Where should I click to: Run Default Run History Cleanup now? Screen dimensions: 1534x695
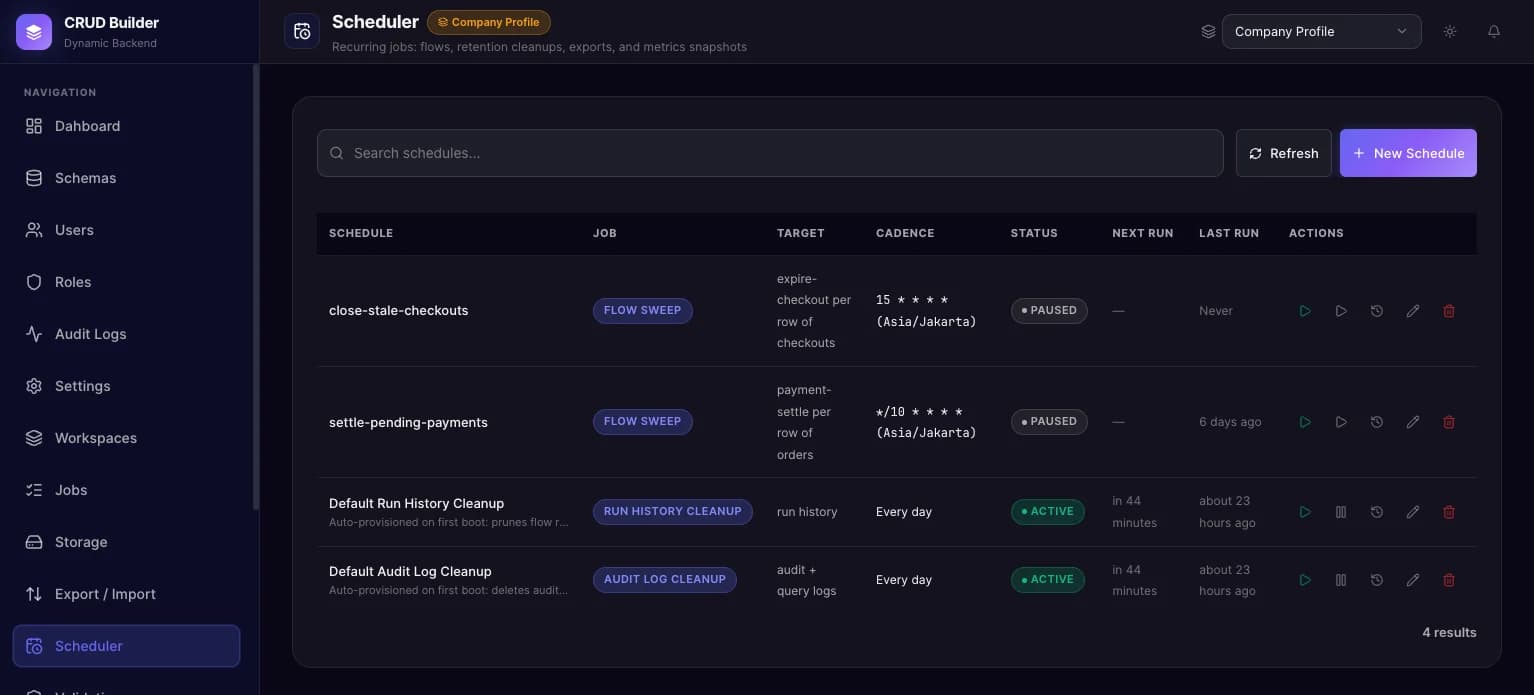(x=1305, y=512)
